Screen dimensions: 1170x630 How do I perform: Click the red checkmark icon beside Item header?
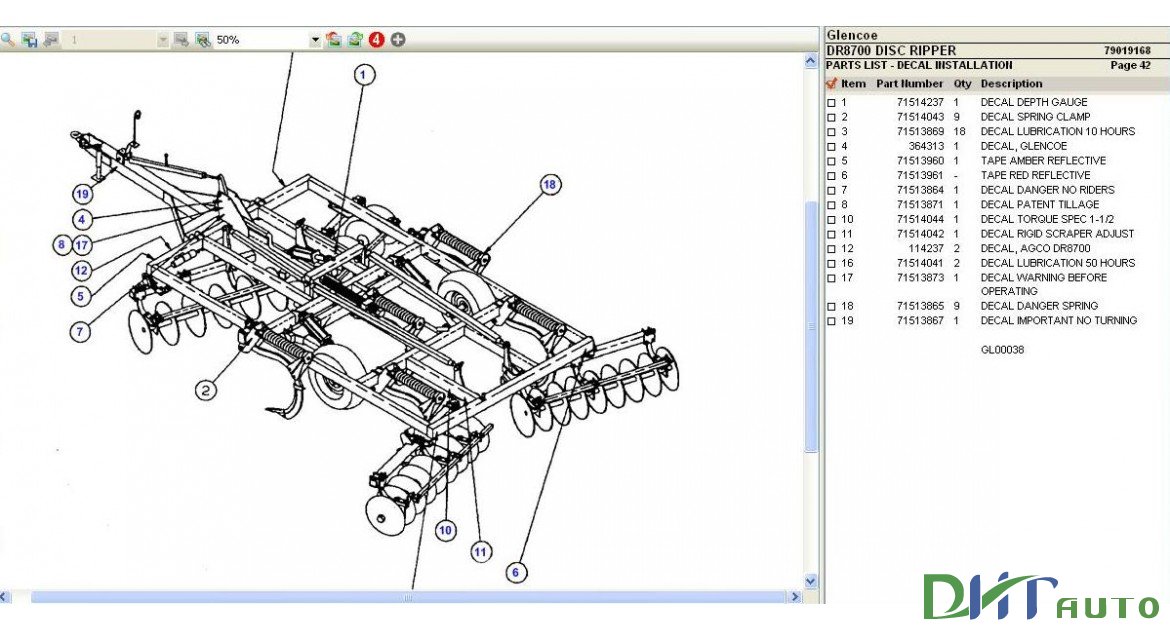[831, 84]
